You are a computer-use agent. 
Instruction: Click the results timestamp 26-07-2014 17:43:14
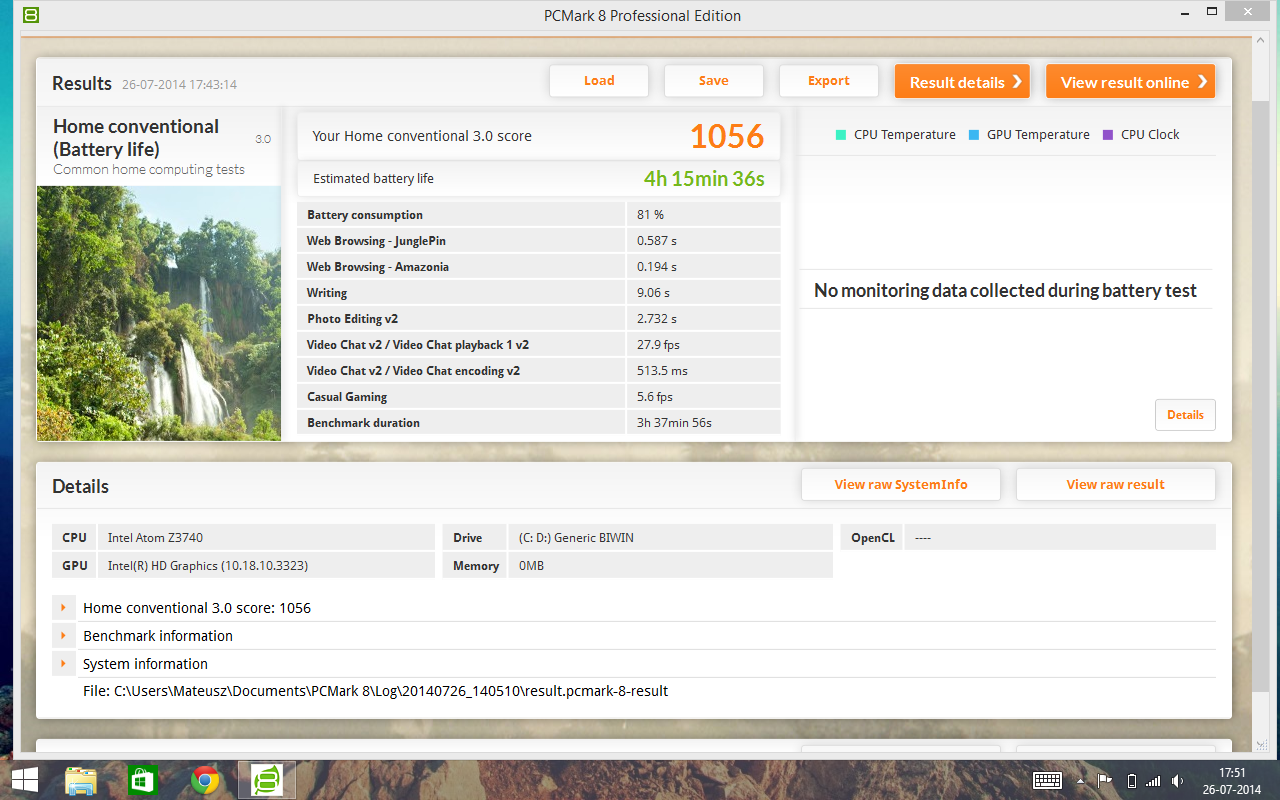(x=180, y=85)
